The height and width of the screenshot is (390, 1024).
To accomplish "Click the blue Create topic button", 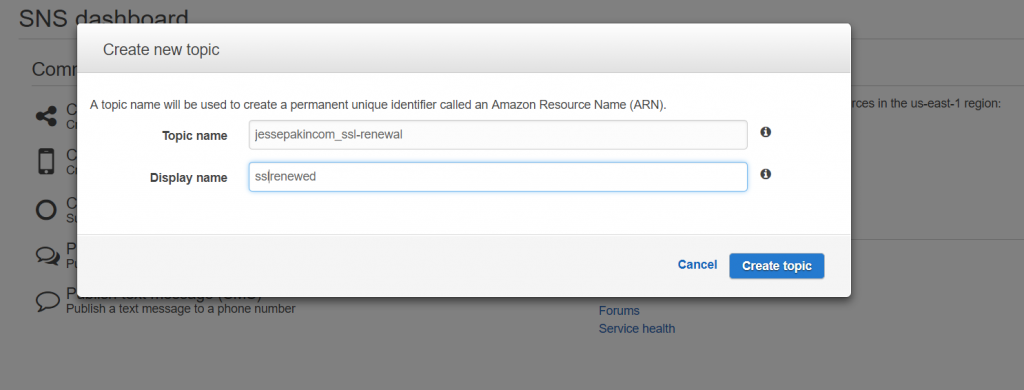I will pyautogui.click(x=776, y=266).
